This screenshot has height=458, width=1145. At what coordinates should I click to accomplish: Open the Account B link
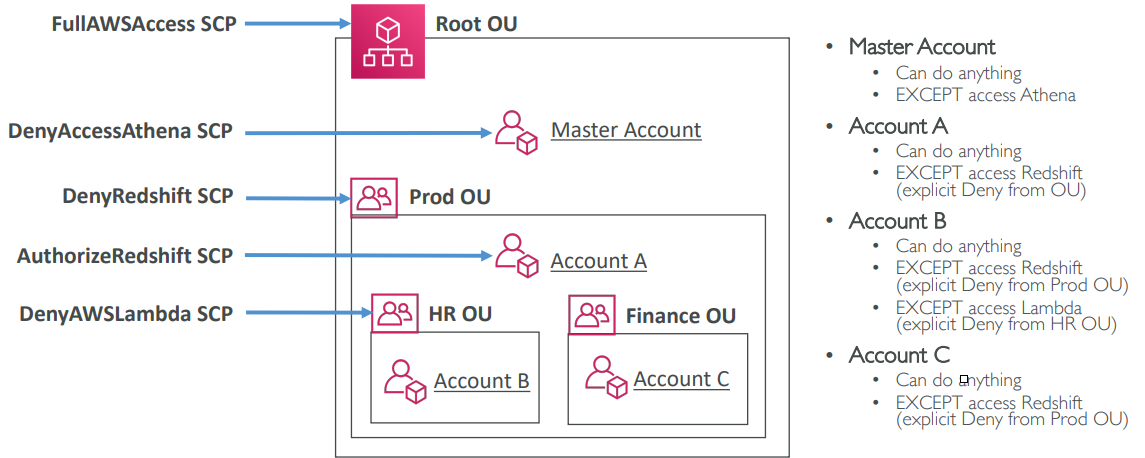[x=481, y=381]
